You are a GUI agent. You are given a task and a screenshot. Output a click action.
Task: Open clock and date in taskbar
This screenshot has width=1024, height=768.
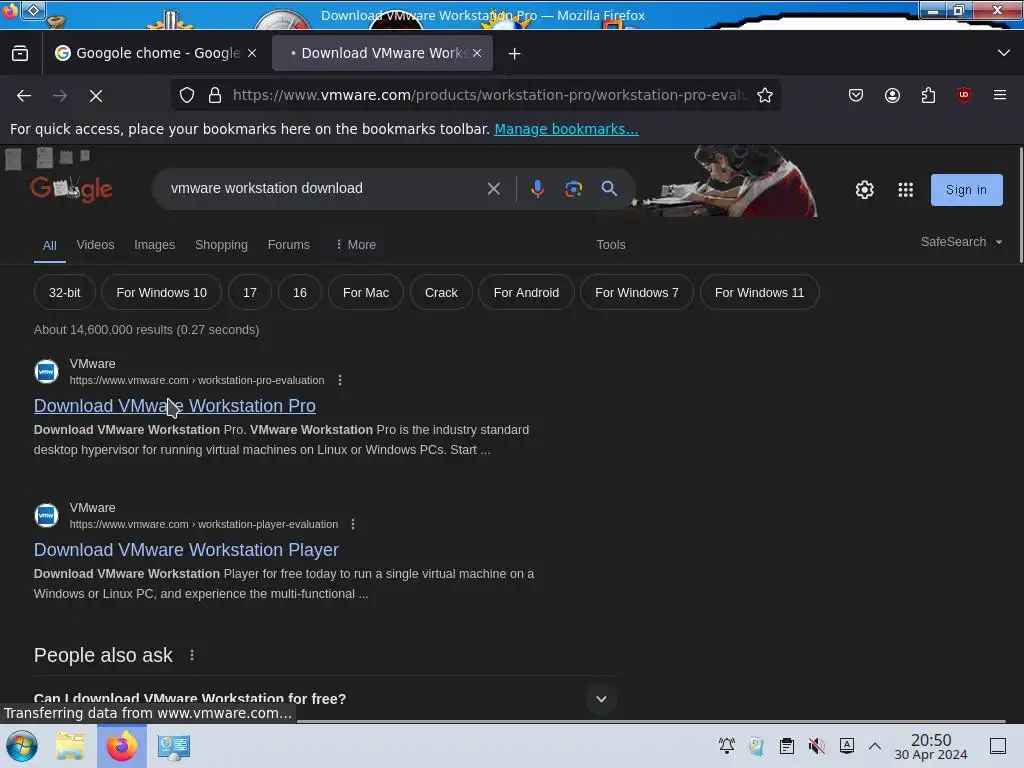(x=931, y=746)
